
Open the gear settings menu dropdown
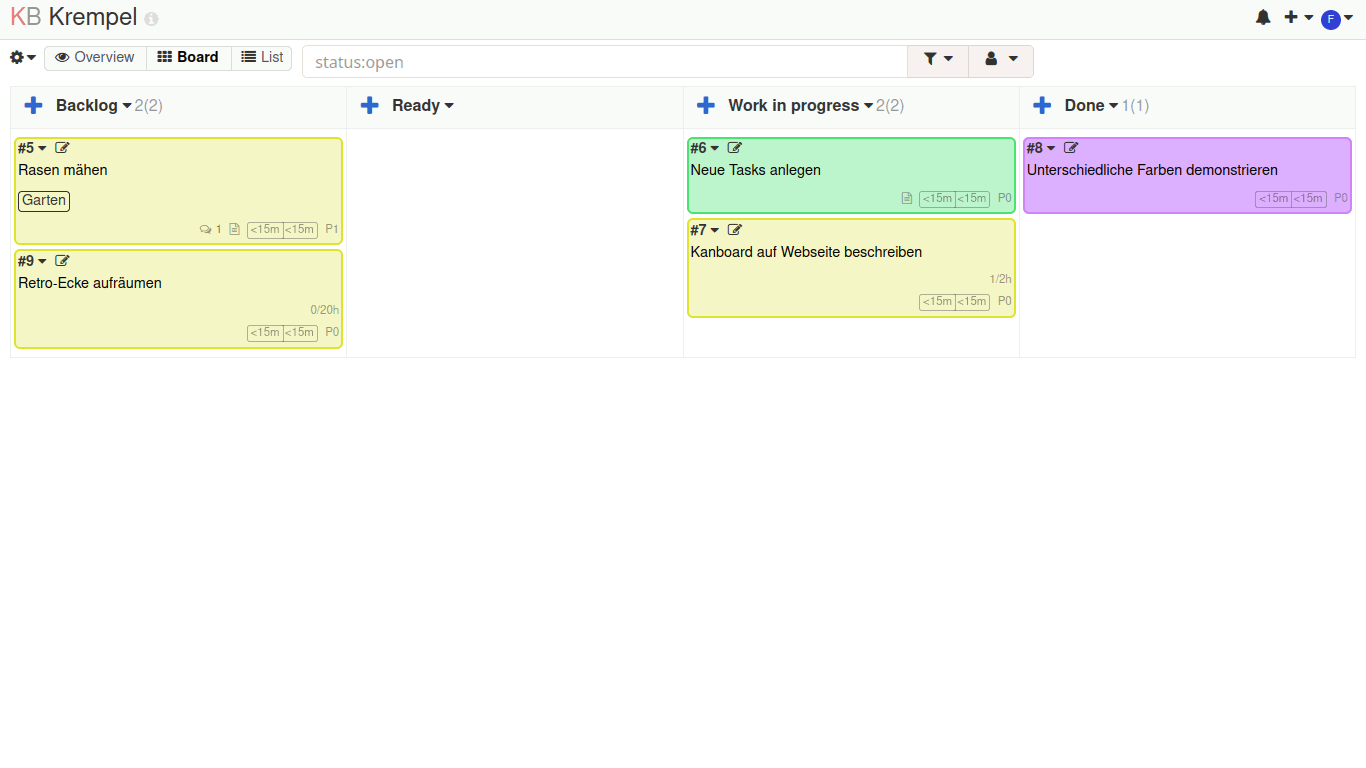click(23, 58)
